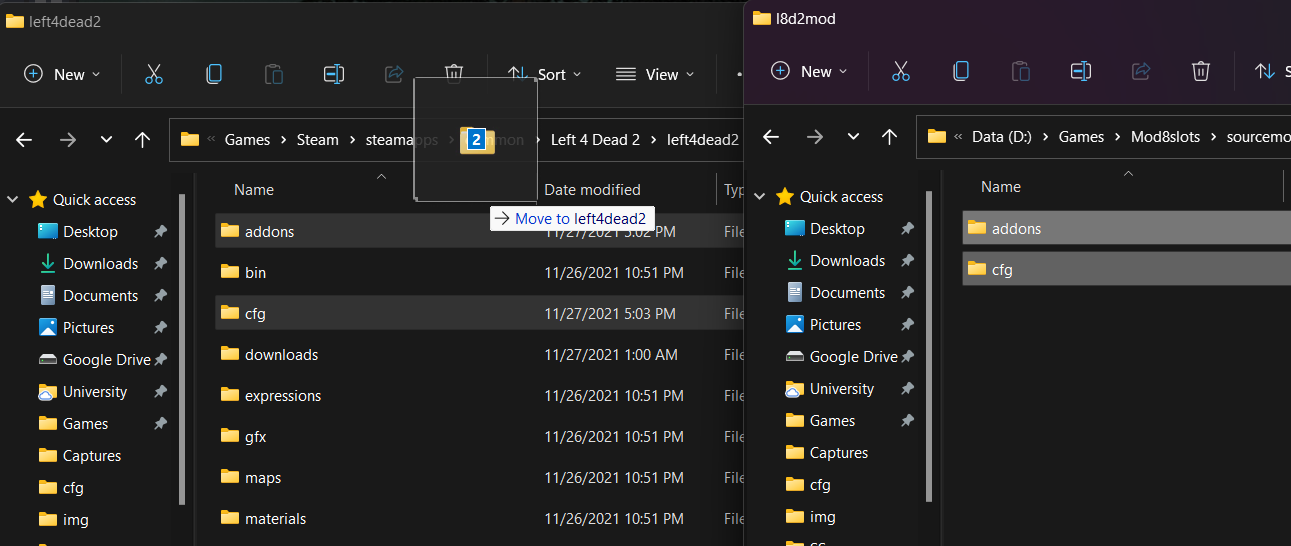The width and height of the screenshot is (1291, 546).
Task: Open Sort dropdown in left4dead2 toolbar
Action: 545,74
